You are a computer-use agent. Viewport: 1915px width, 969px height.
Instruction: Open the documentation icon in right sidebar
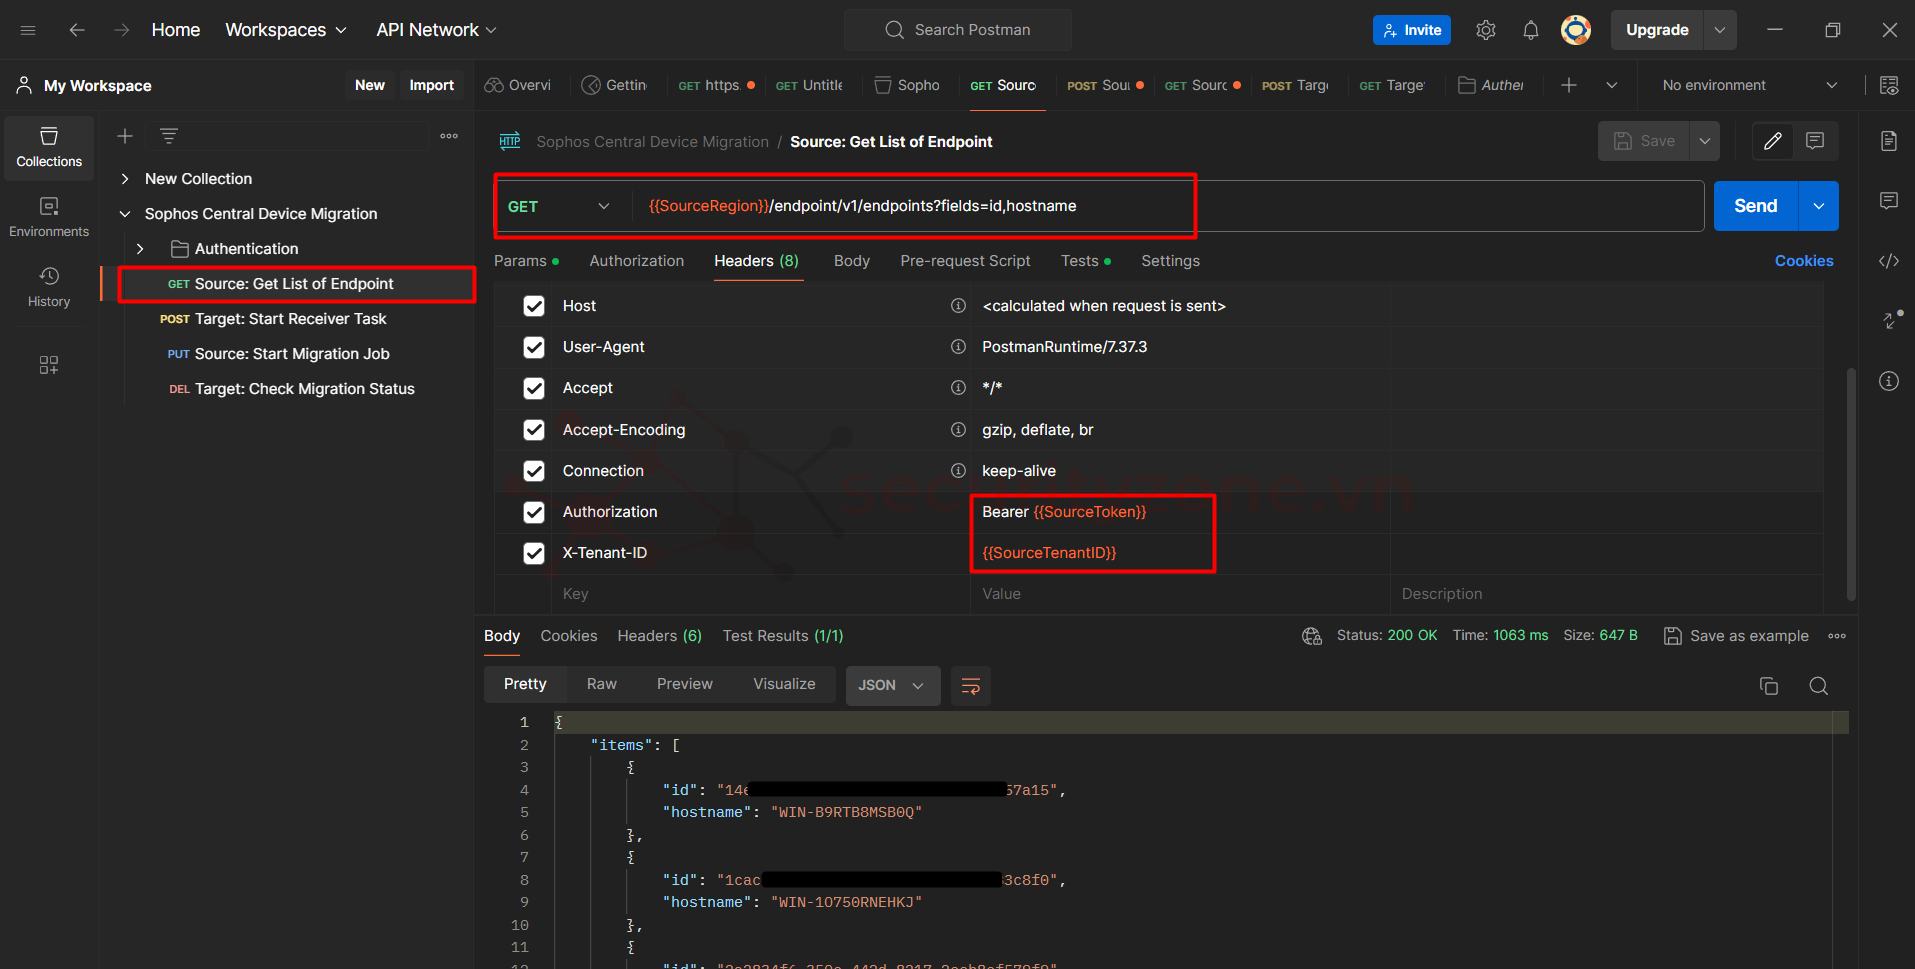1889,141
